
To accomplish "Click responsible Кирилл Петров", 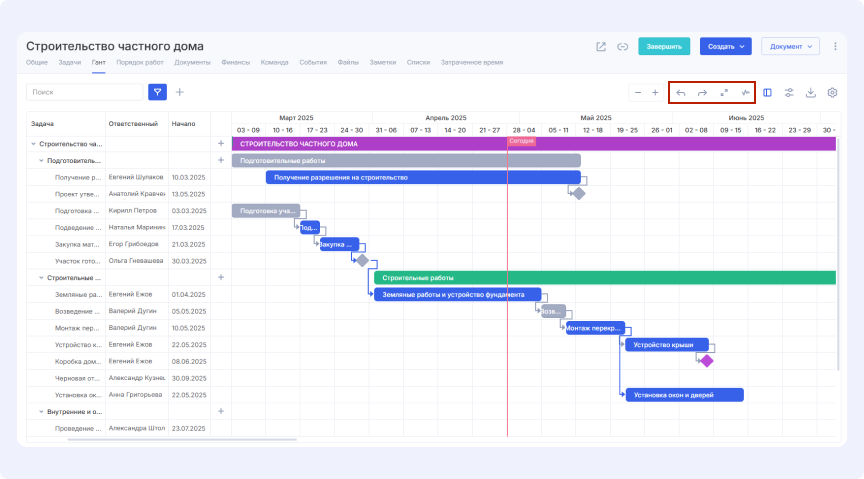I will [133, 211].
